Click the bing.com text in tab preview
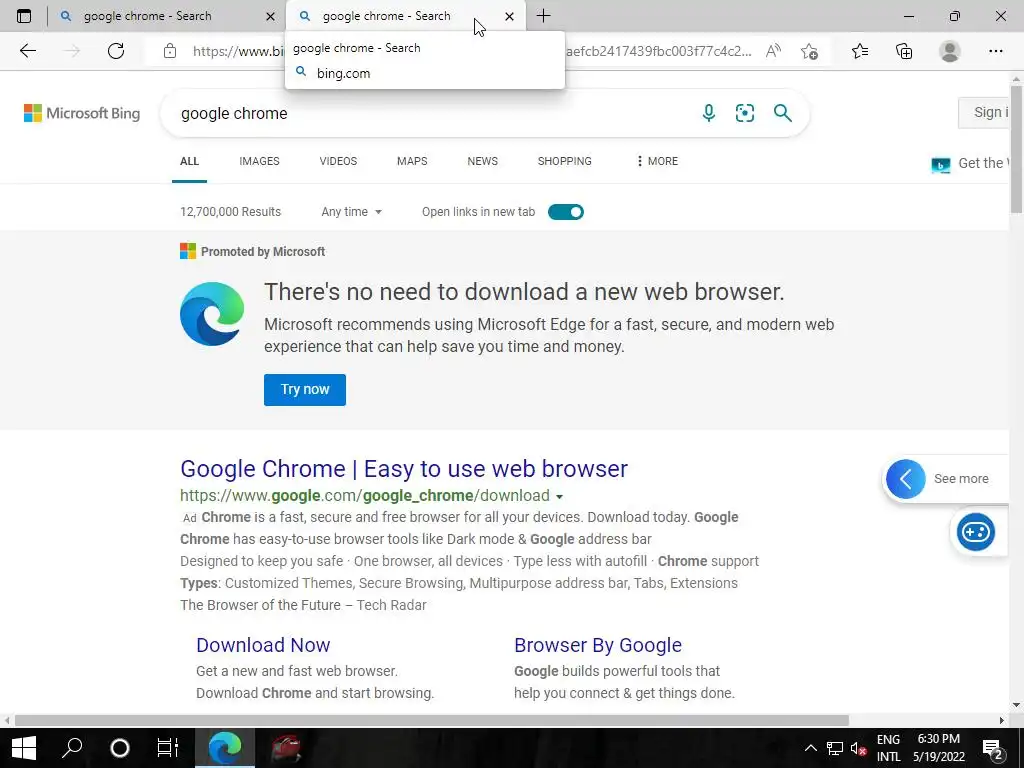This screenshot has height=768, width=1024. [344, 73]
